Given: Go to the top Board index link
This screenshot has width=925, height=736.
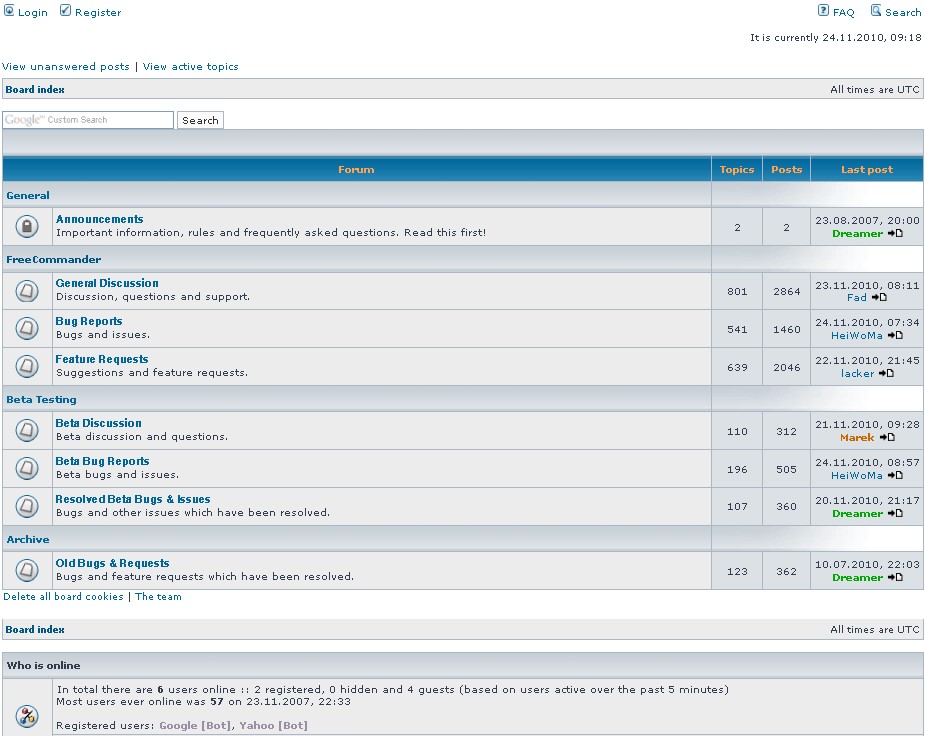Looking at the screenshot, I should click(x=35, y=90).
